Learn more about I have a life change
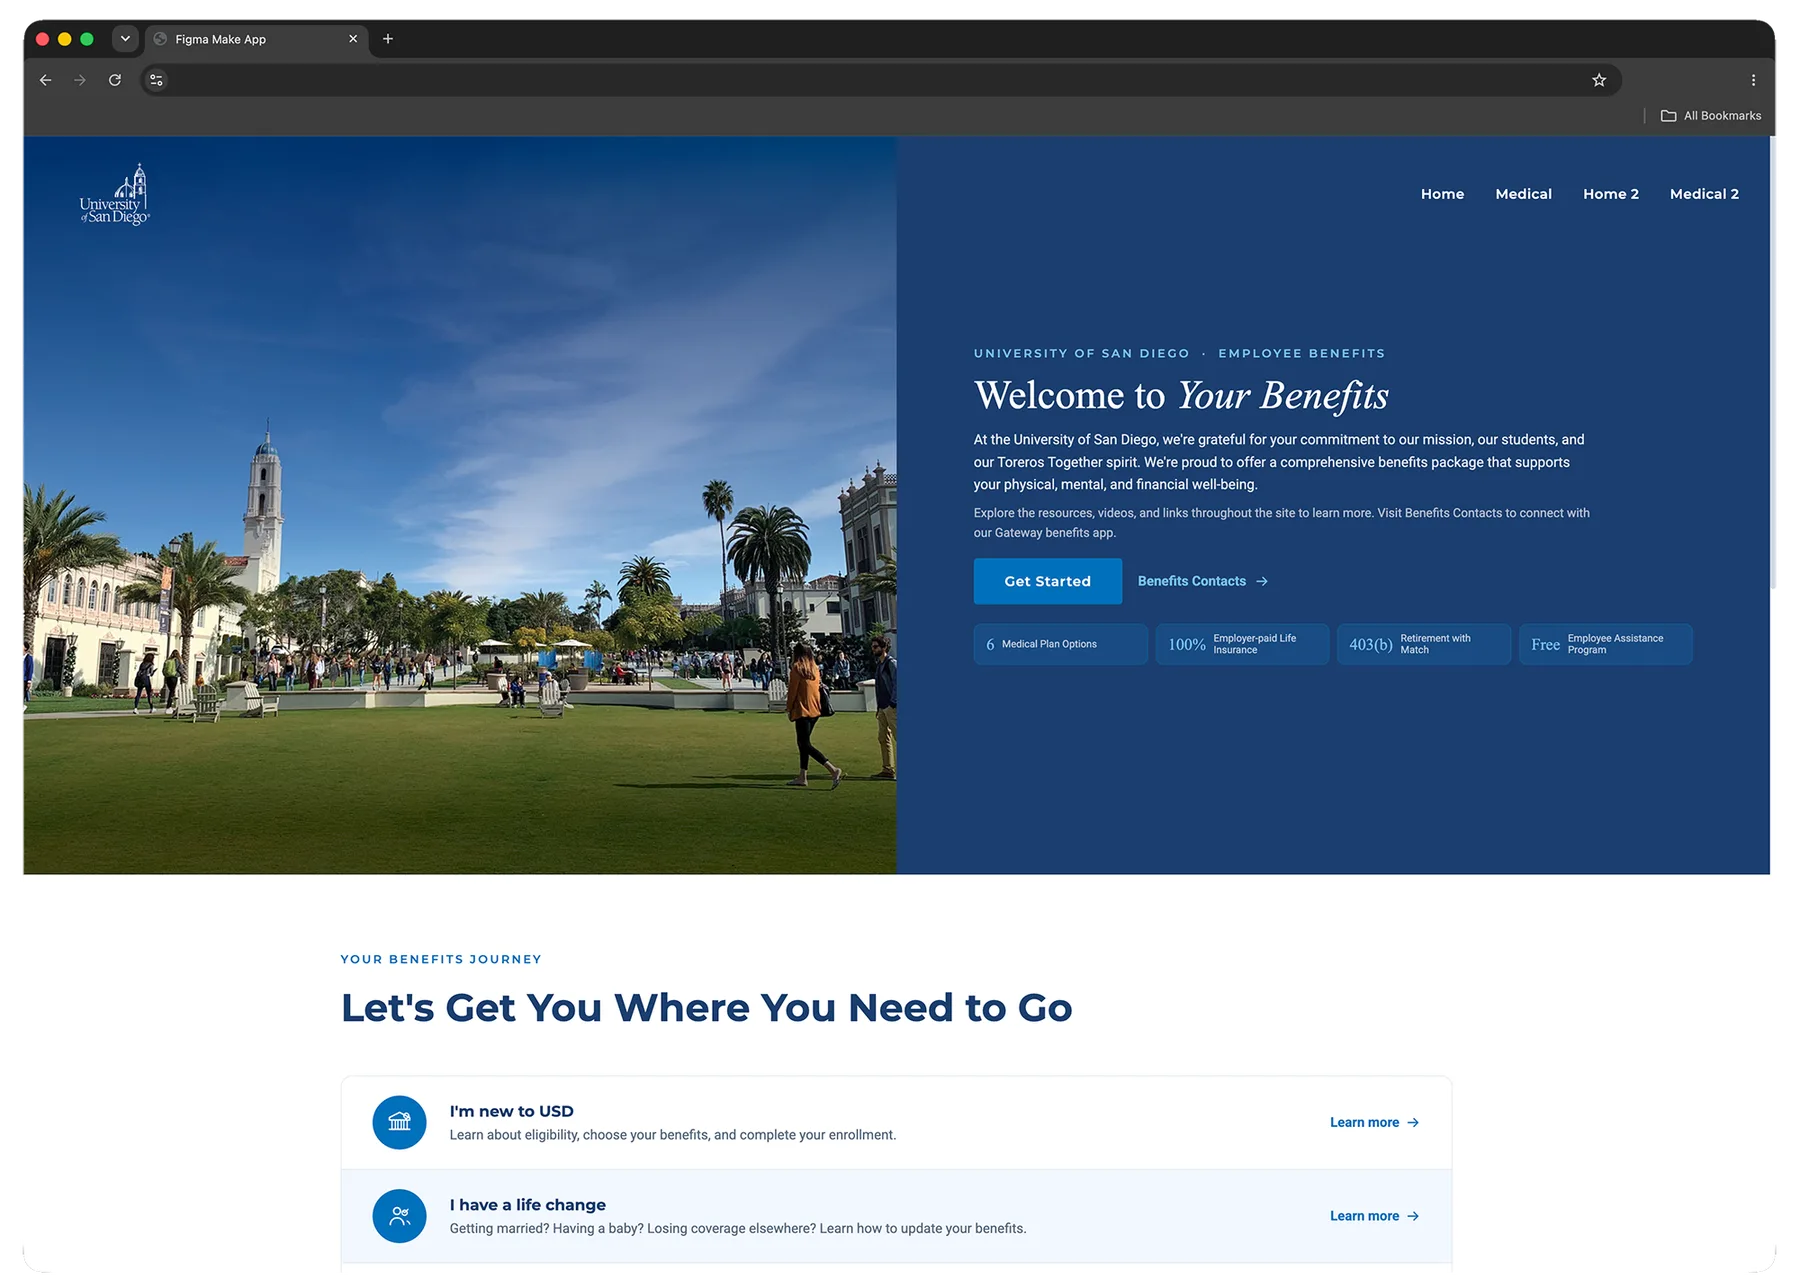 coord(1374,1216)
